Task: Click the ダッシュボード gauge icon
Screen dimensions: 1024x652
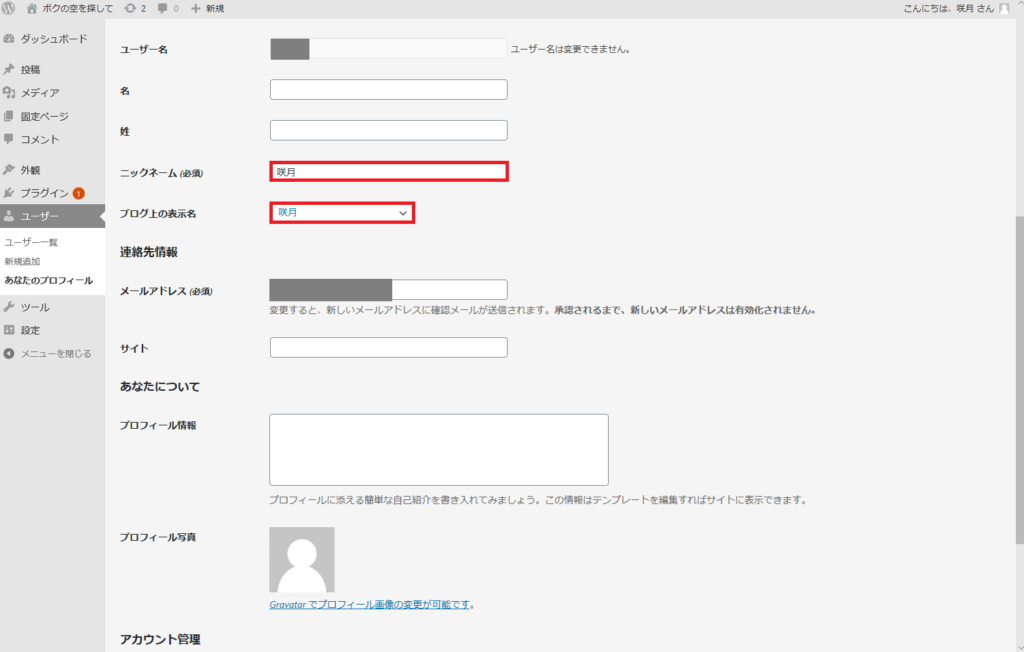Action: pyautogui.click(x=9, y=39)
